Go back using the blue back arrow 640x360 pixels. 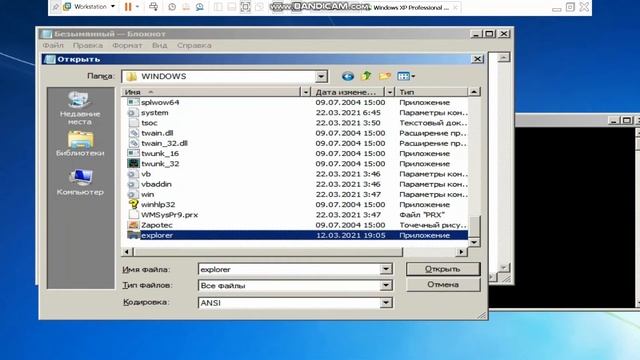click(x=348, y=76)
